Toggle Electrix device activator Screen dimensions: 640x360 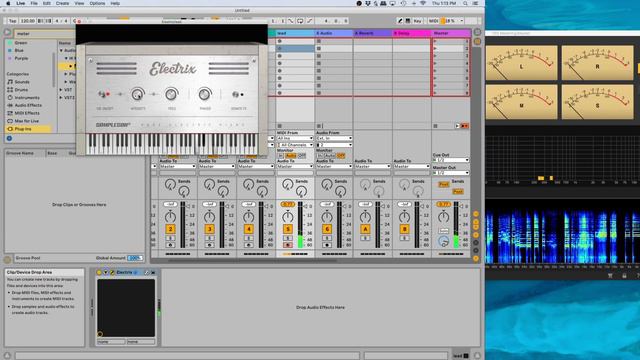(x=99, y=272)
